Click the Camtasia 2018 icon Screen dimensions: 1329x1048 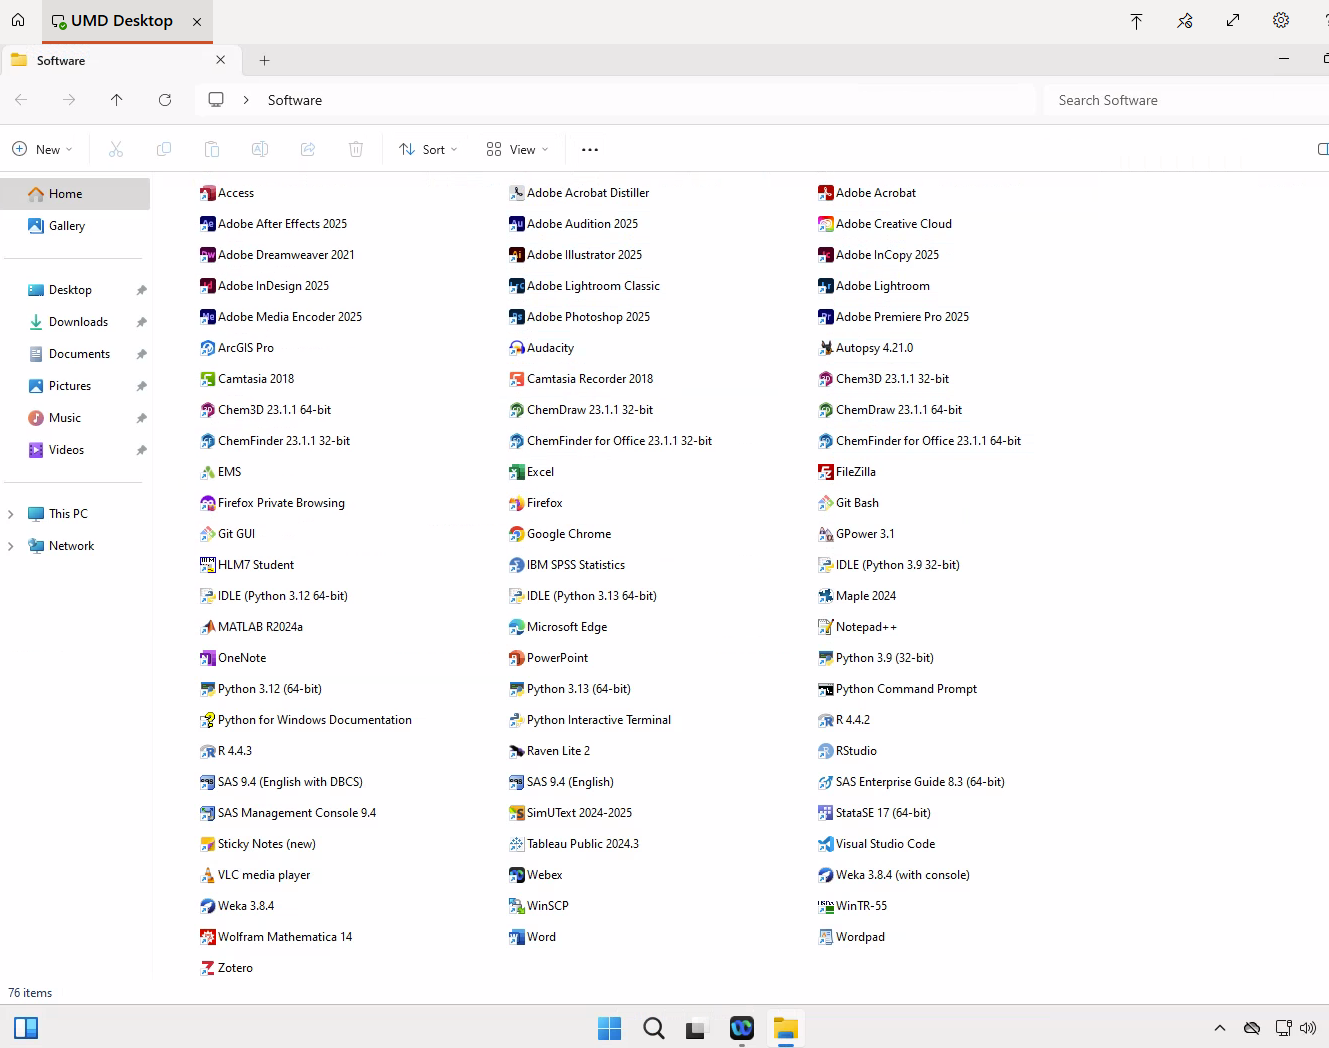247,379
